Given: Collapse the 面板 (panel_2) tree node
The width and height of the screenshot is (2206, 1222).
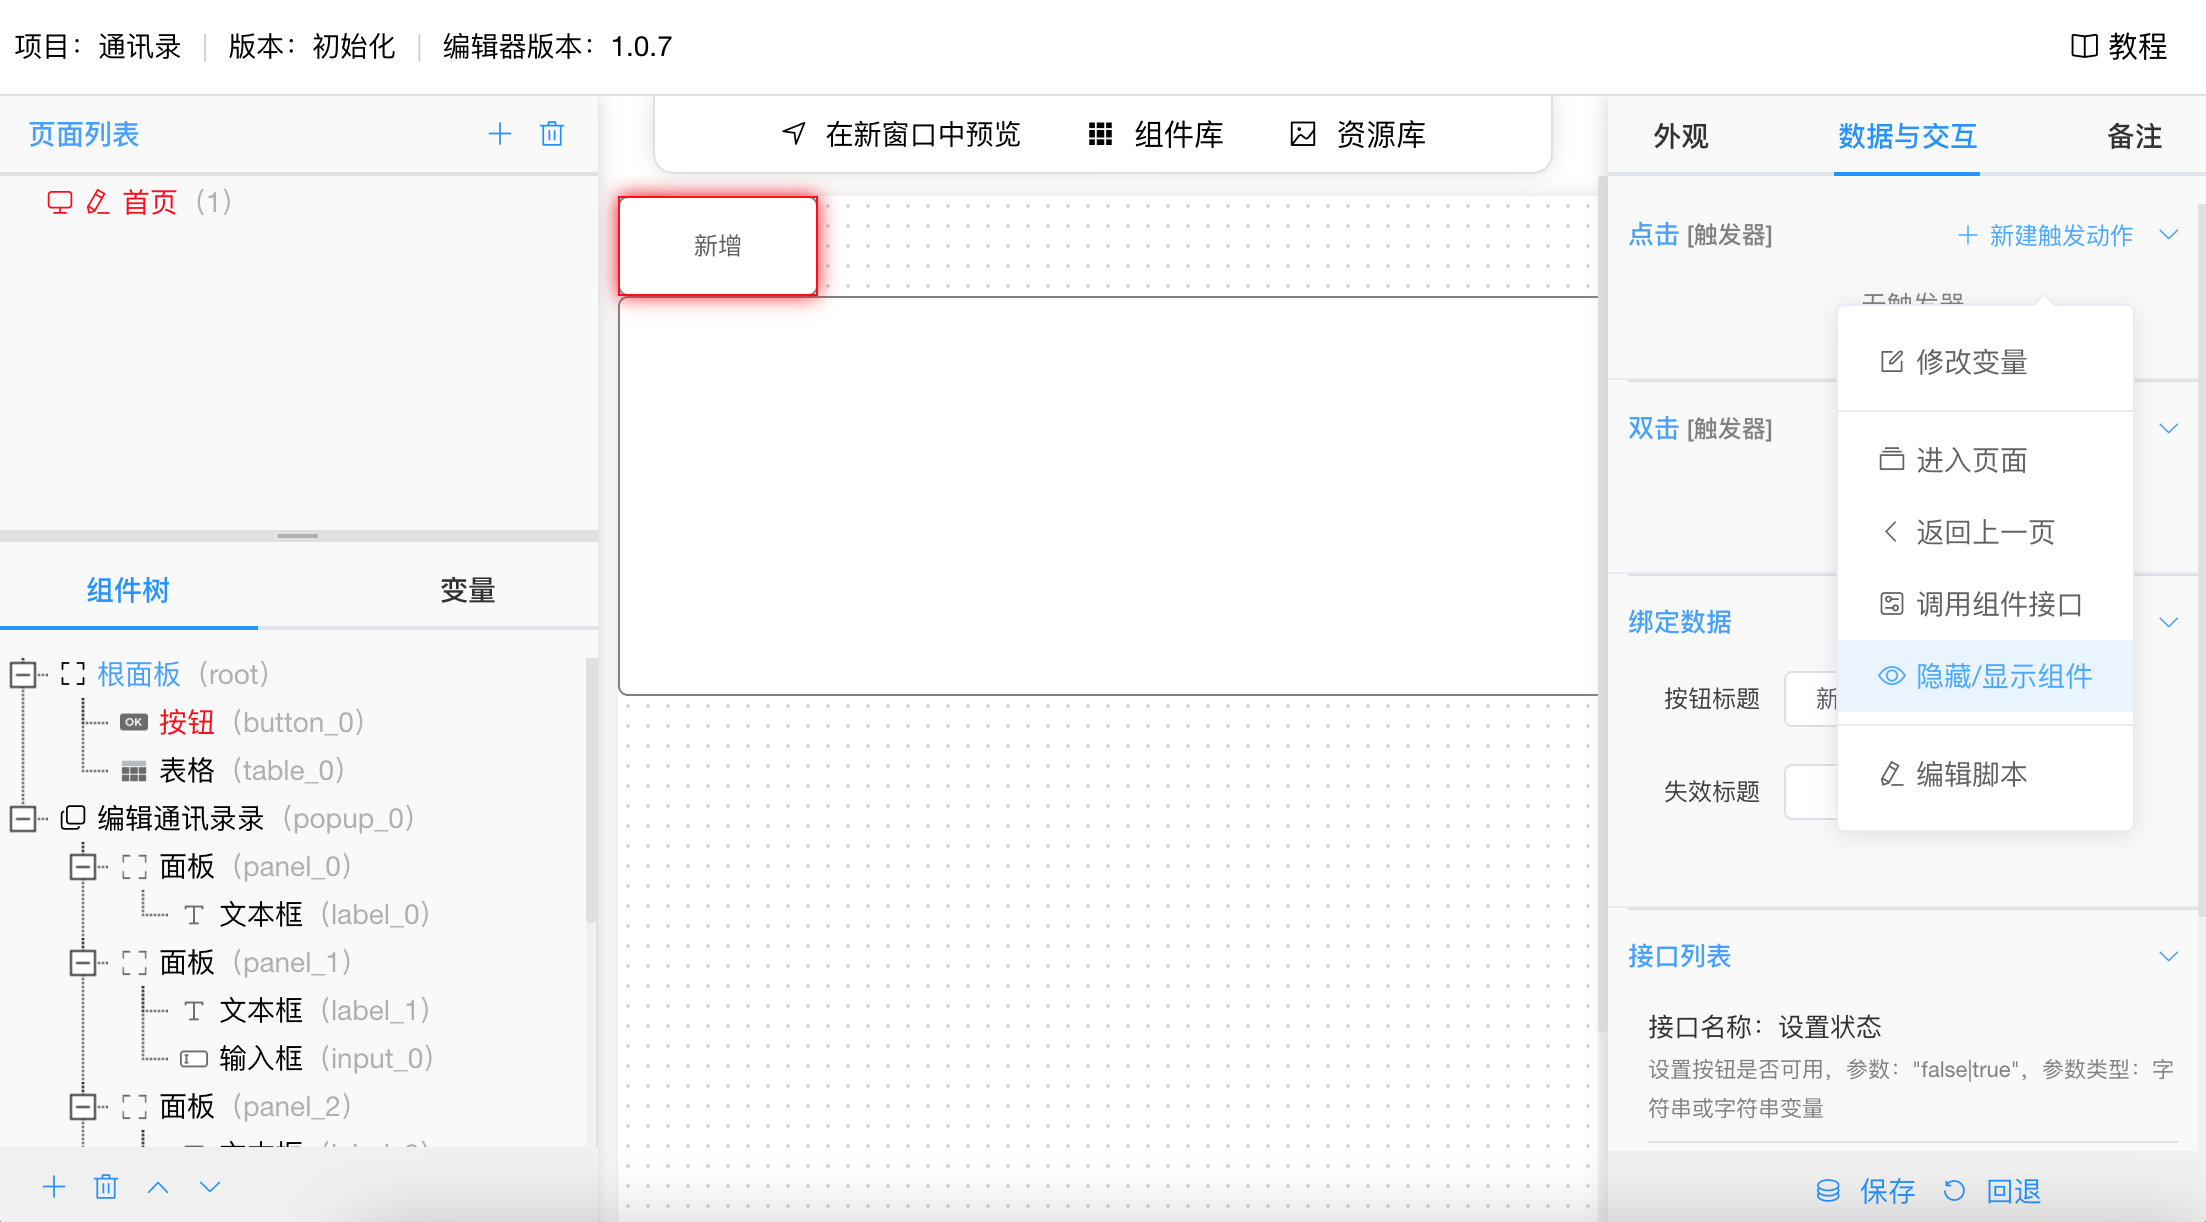Looking at the screenshot, I should click(83, 1106).
